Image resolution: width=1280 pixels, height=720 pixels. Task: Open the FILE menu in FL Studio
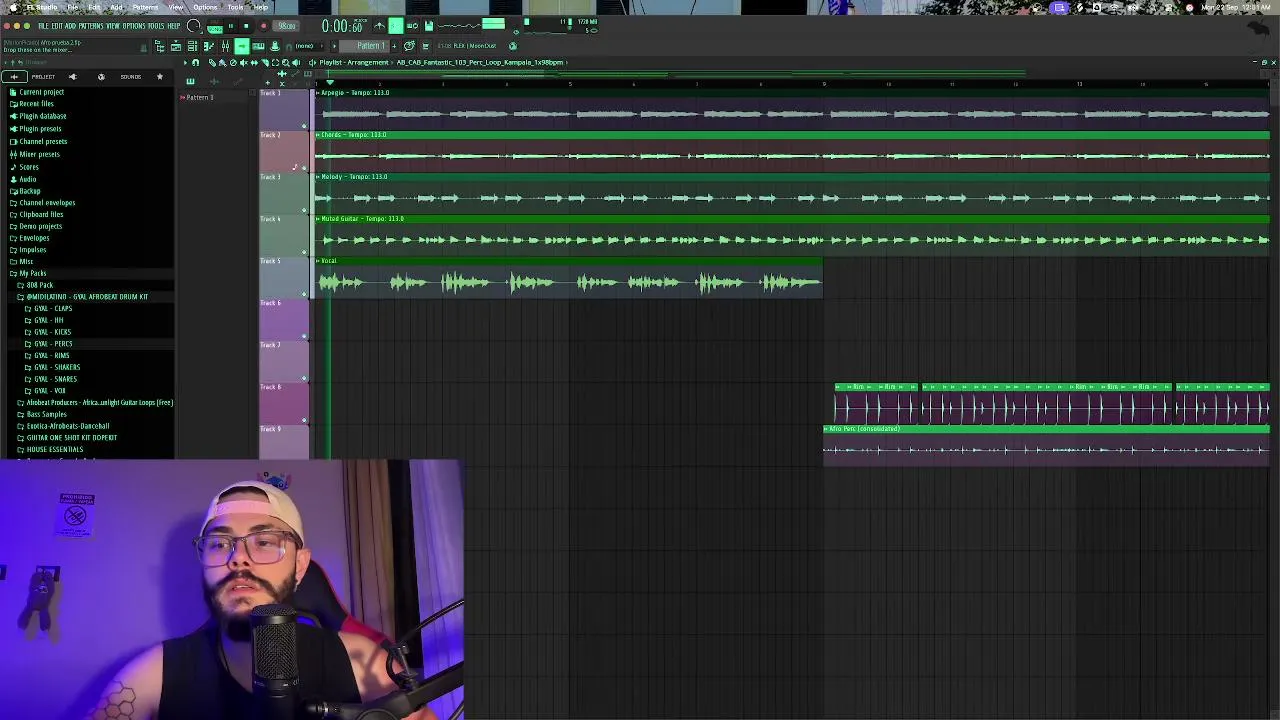pos(43,25)
